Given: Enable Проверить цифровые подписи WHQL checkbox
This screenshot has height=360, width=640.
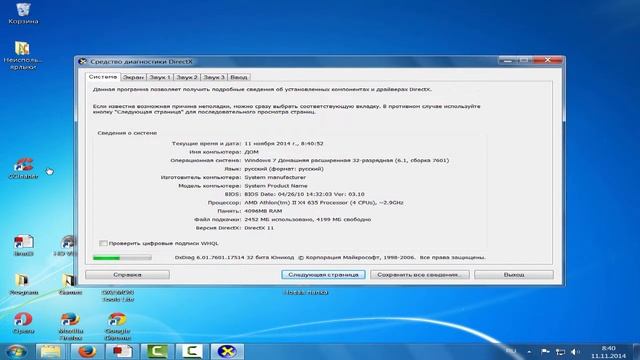Looking at the screenshot, I should 103,243.
